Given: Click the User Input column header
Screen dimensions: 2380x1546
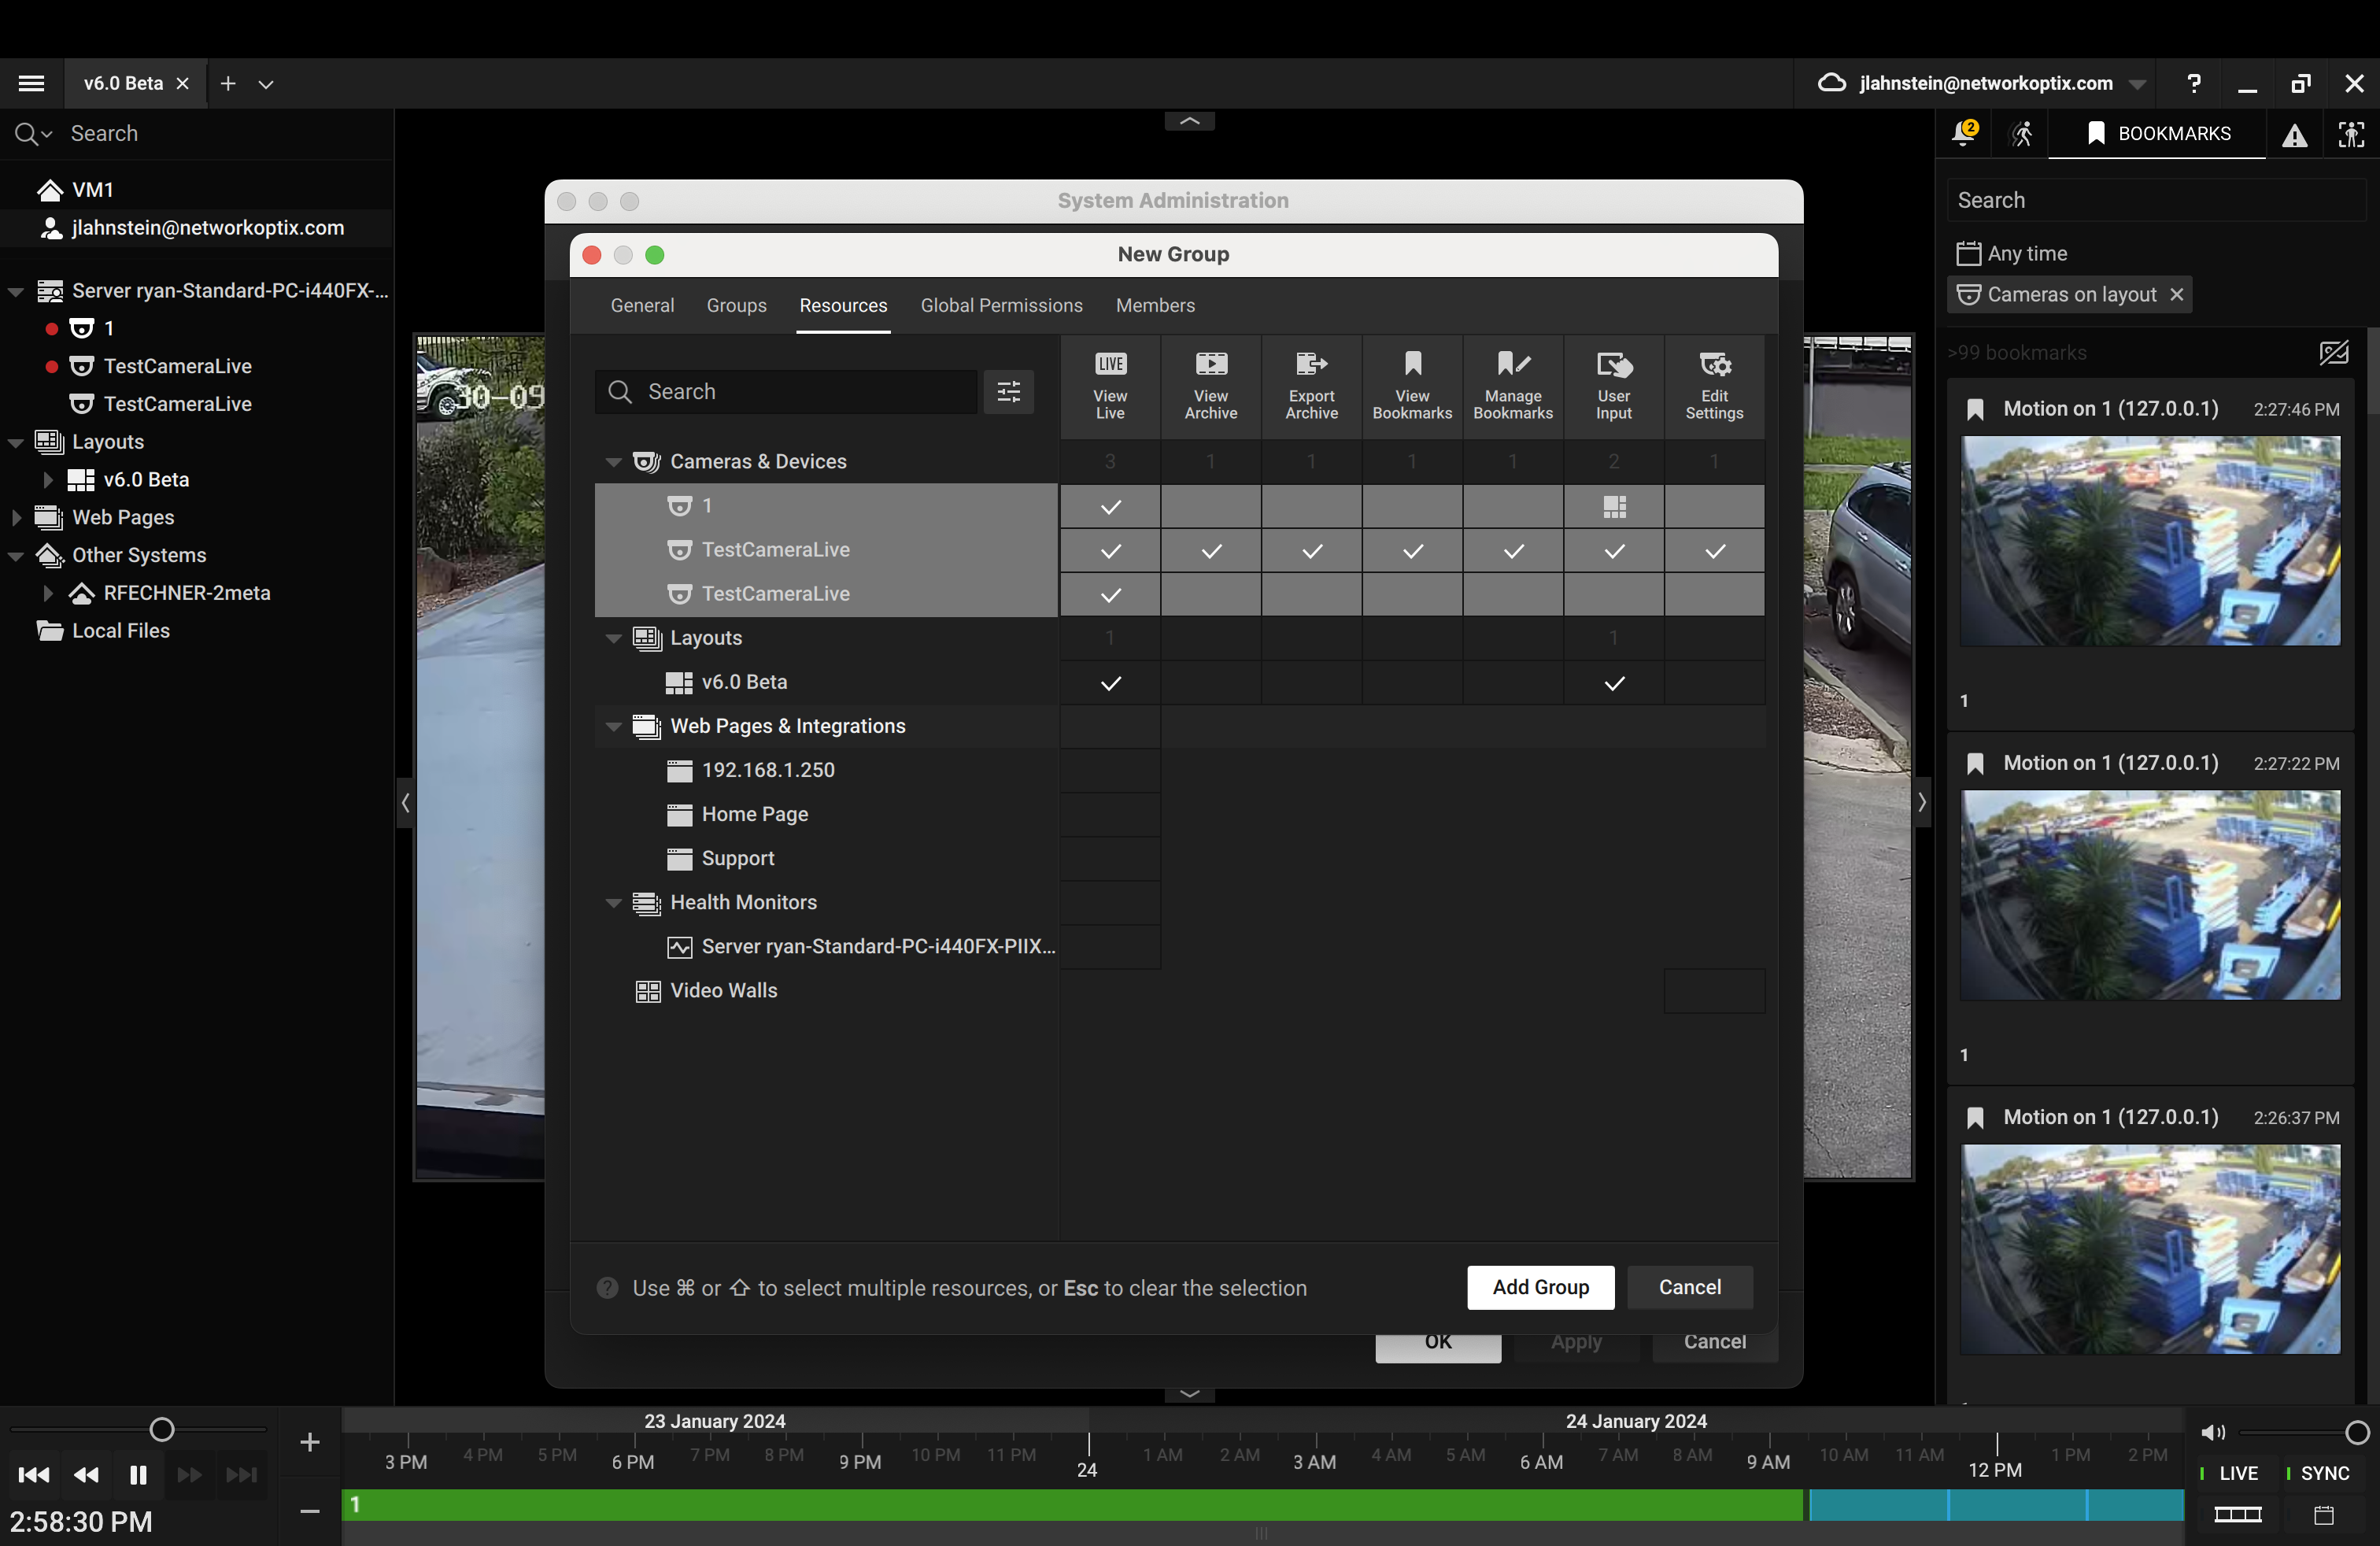Looking at the screenshot, I should point(1614,386).
